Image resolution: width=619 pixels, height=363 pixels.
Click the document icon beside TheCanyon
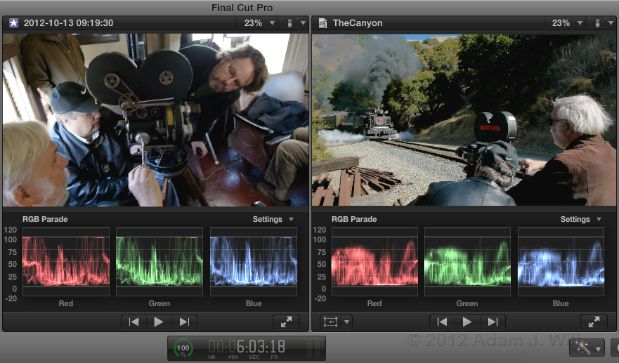(323, 23)
